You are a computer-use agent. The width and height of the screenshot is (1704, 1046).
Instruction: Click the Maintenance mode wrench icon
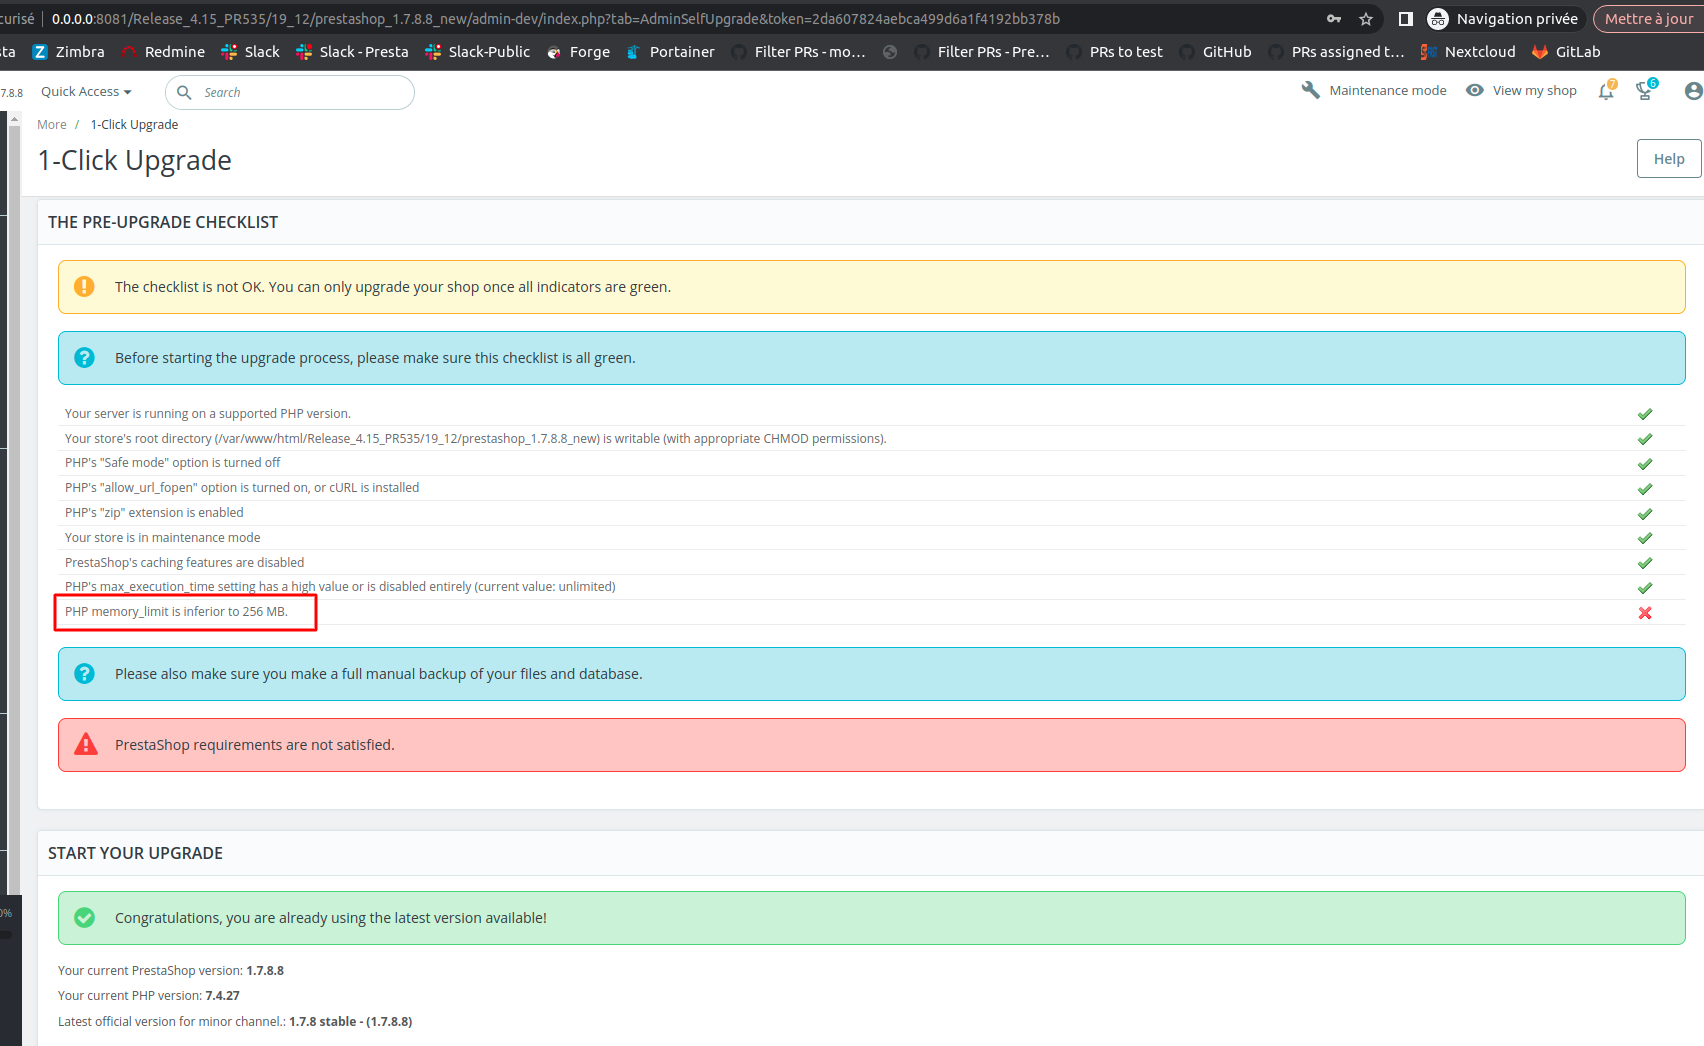pyautogui.click(x=1311, y=90)
